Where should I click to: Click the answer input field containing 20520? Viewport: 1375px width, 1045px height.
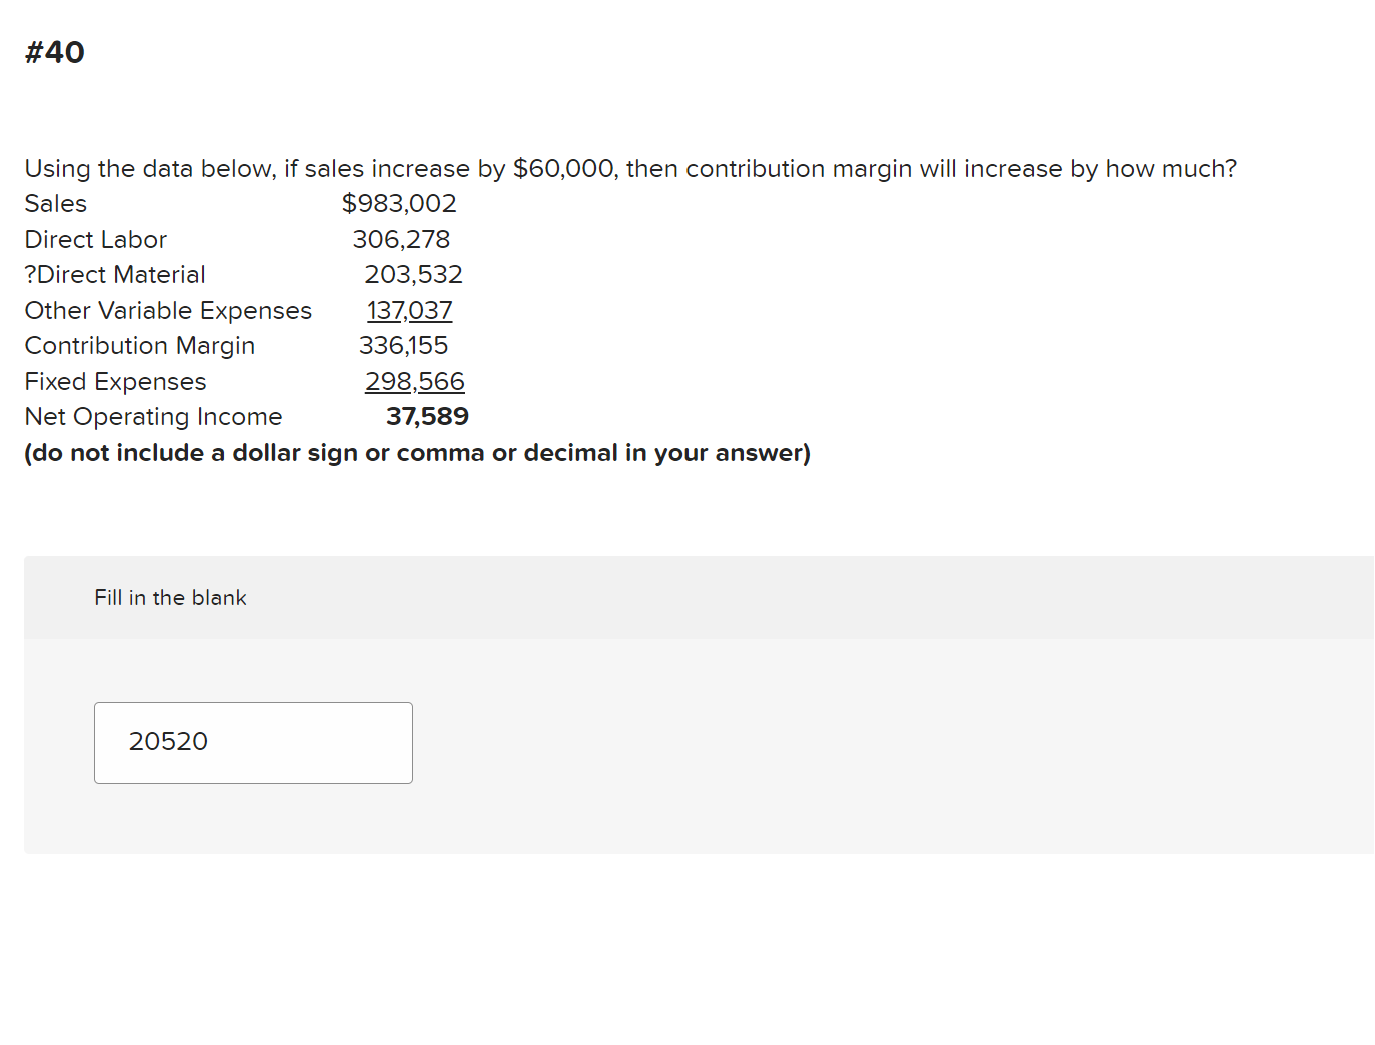[x=253, y=742]
